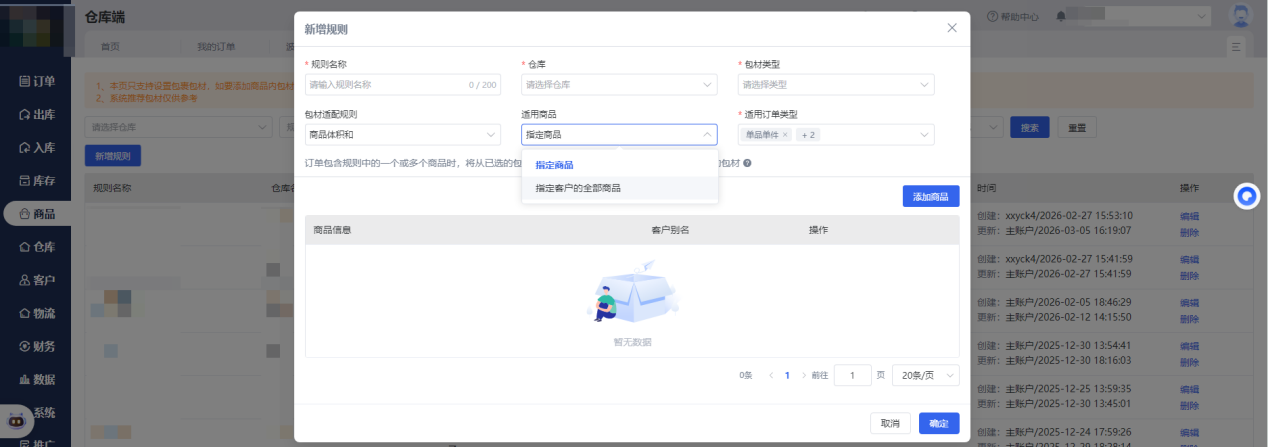
Task: Open the 20条/页 page size selector
Action: click(x=925, y=375)
